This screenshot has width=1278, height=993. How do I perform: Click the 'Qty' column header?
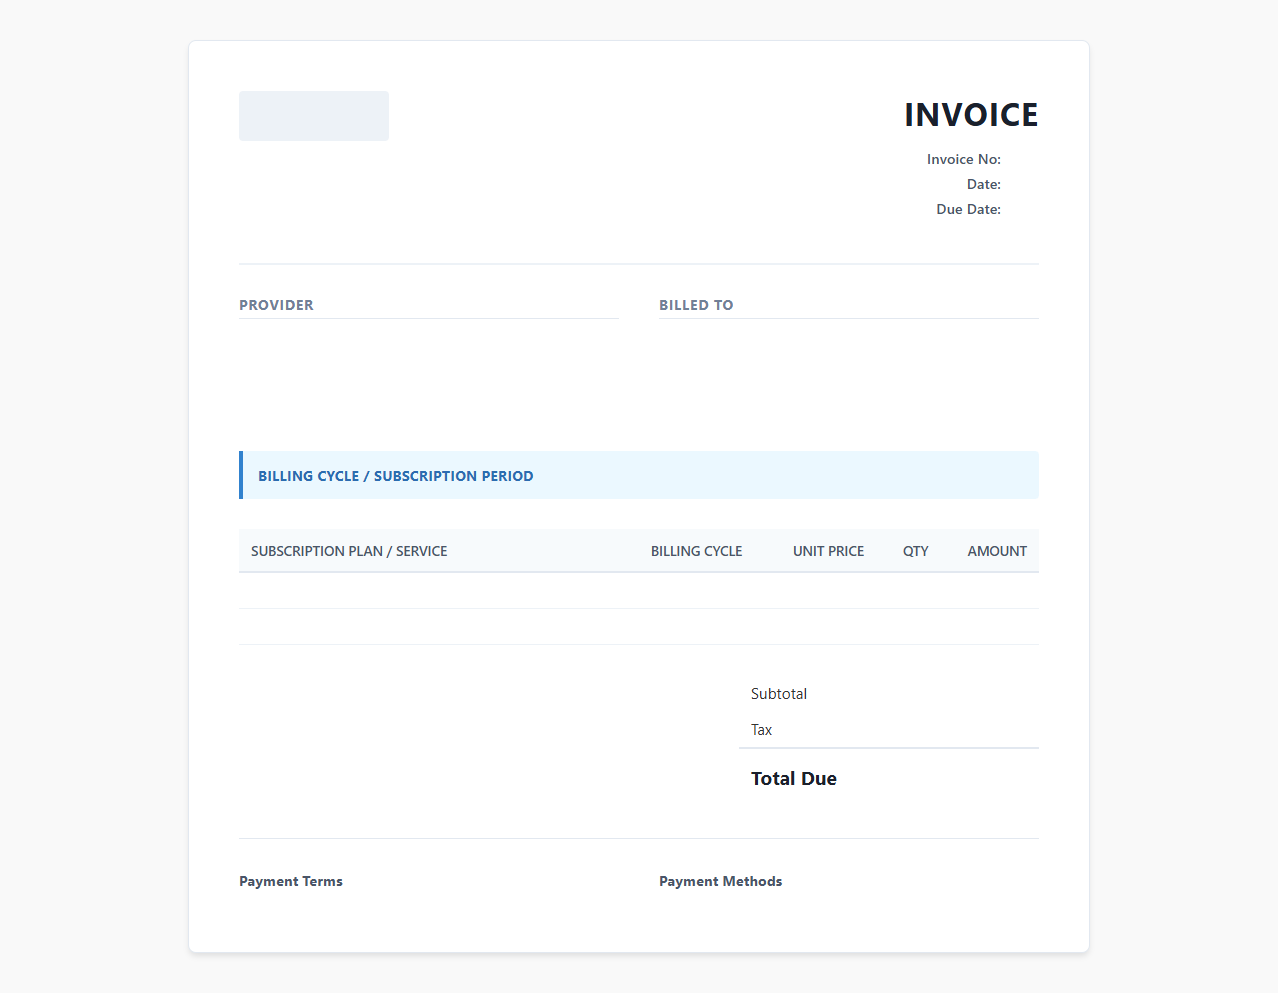(916, 551)
